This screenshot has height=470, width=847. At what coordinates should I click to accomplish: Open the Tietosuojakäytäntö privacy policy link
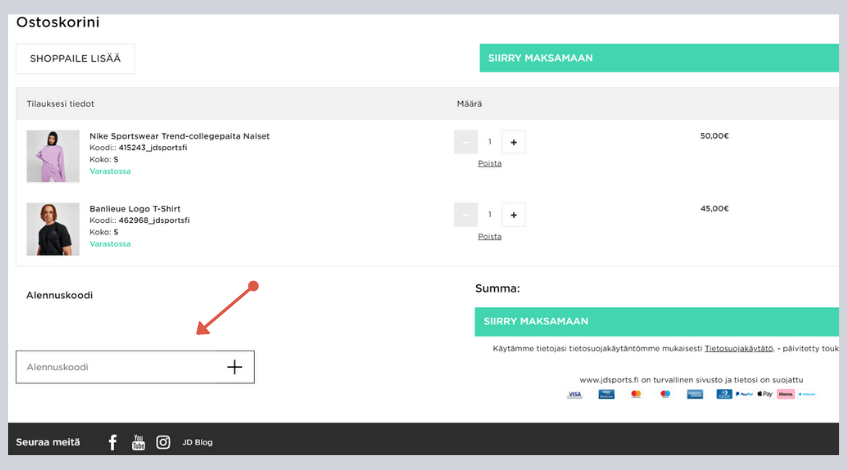[x=738, y=349]
